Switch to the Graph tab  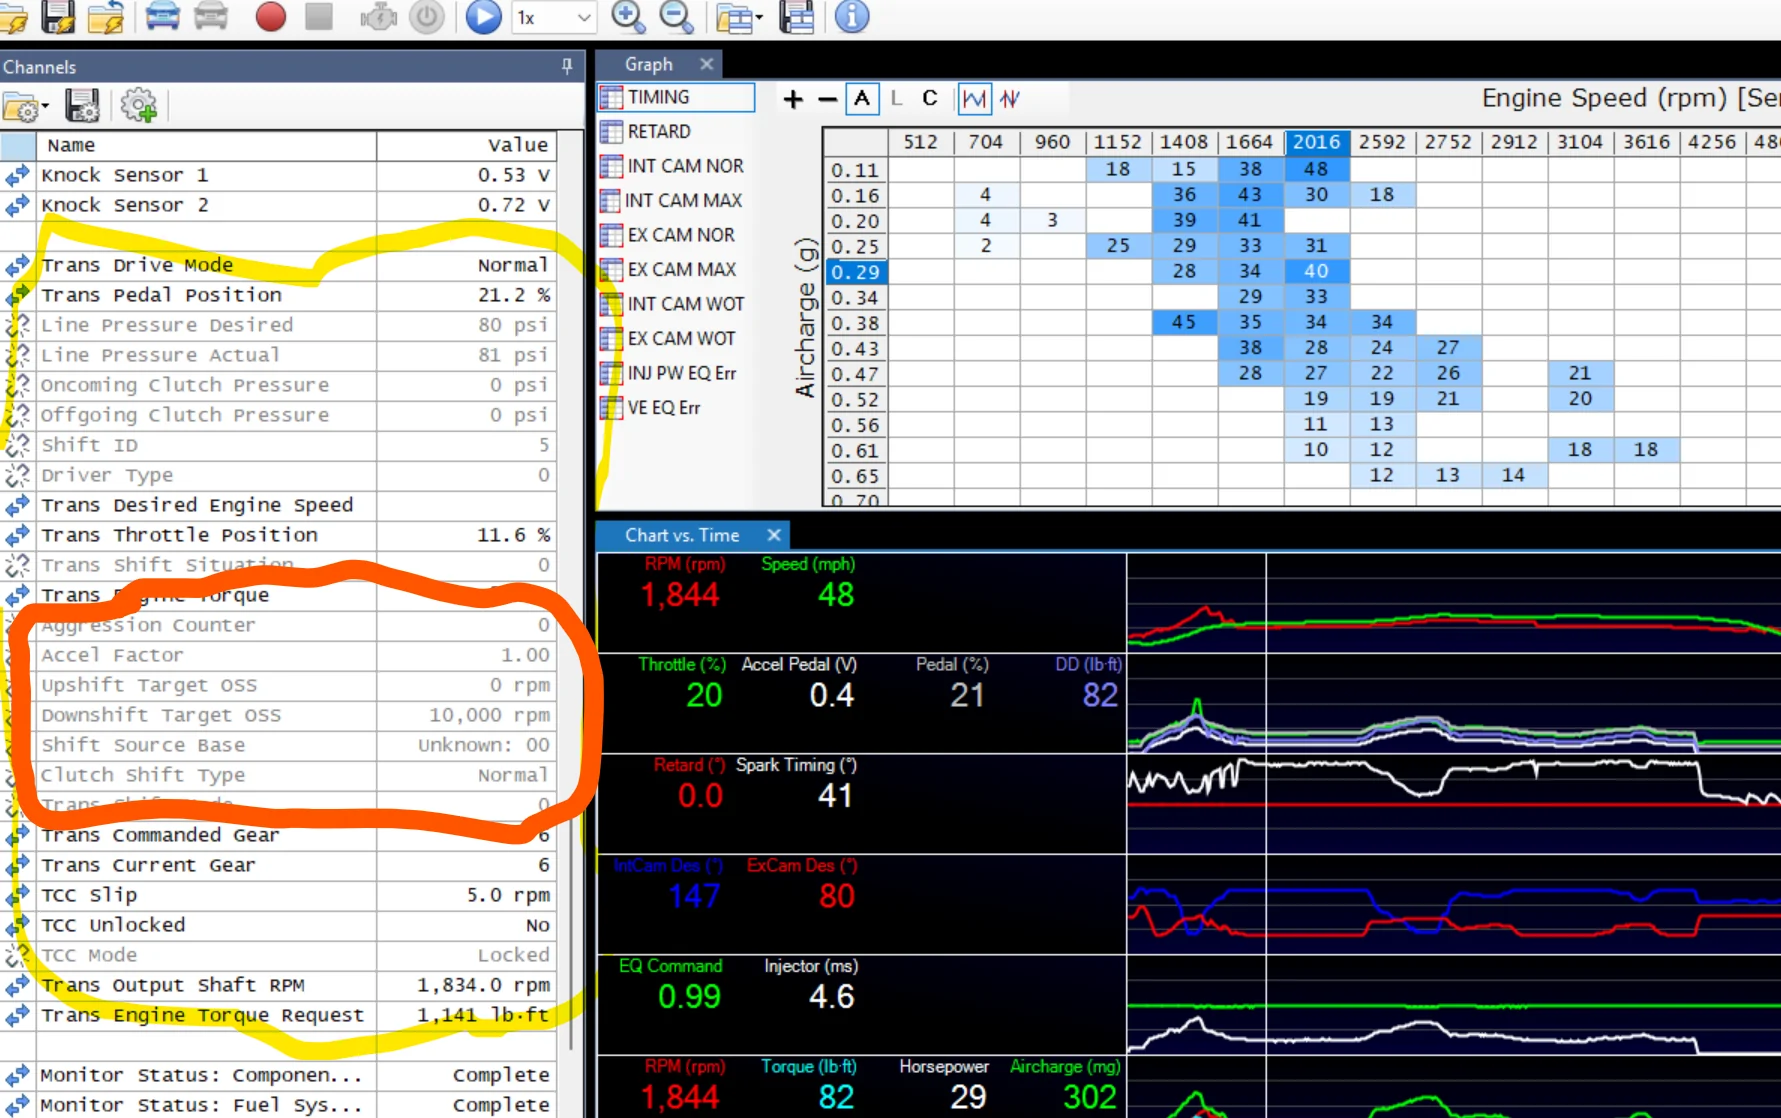tap(648, 64)
